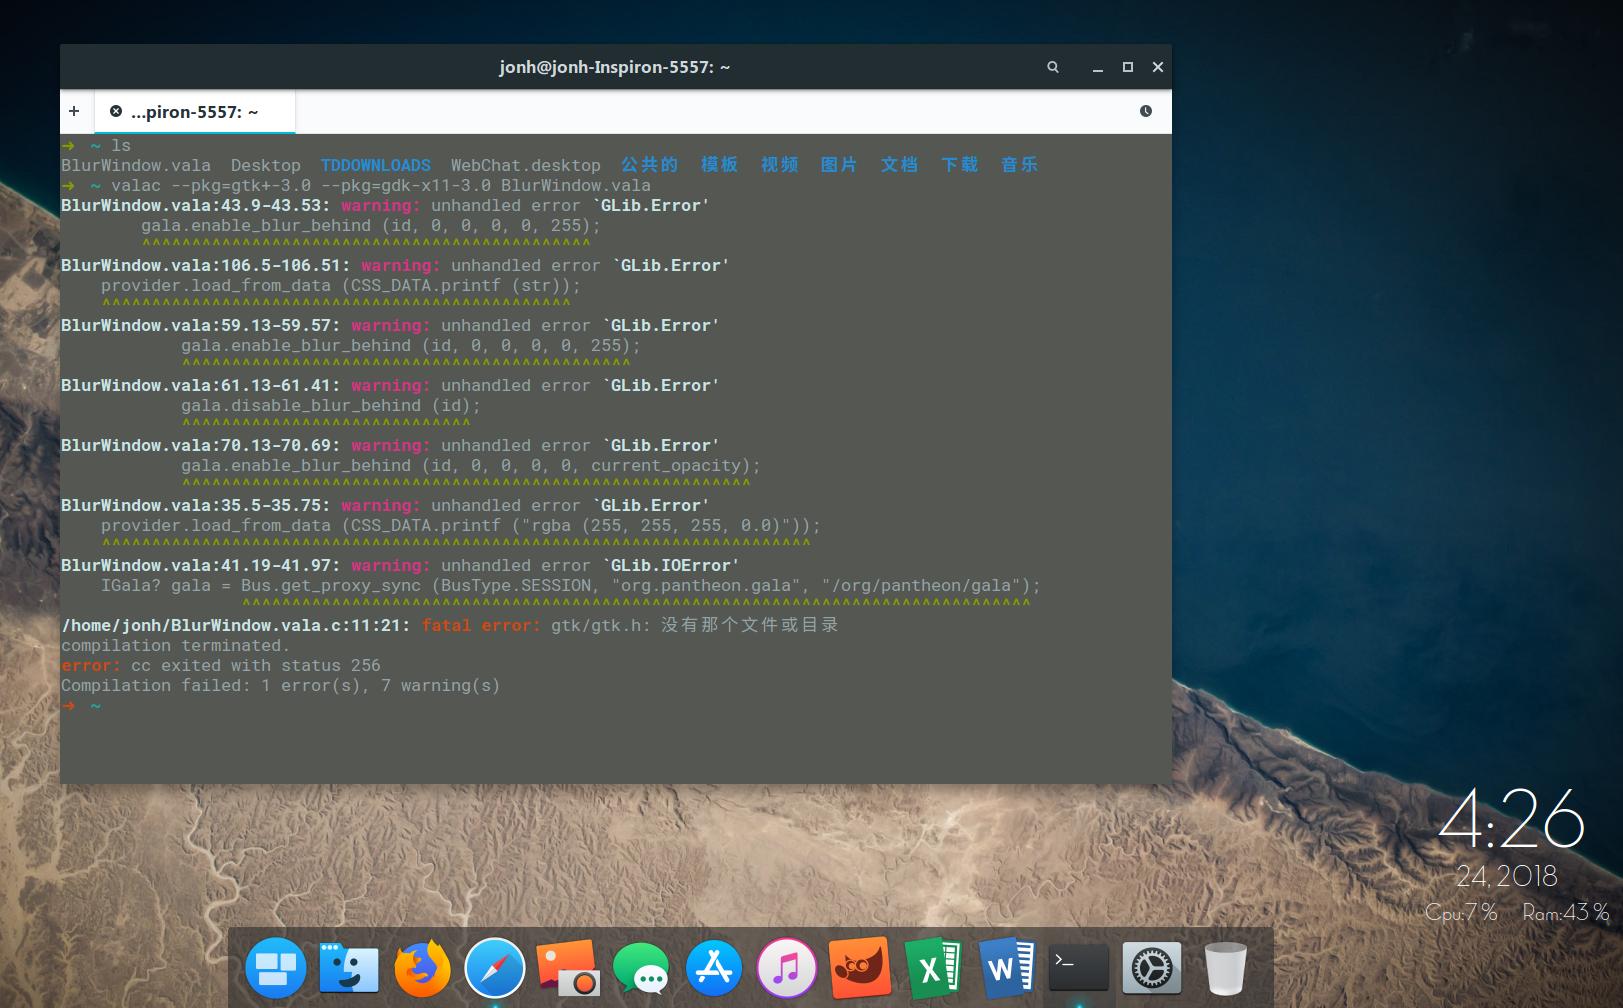Launch the screenshot photos app in dock
The width and height of the screenshot is (1623, 1008).
pos(567,968)
